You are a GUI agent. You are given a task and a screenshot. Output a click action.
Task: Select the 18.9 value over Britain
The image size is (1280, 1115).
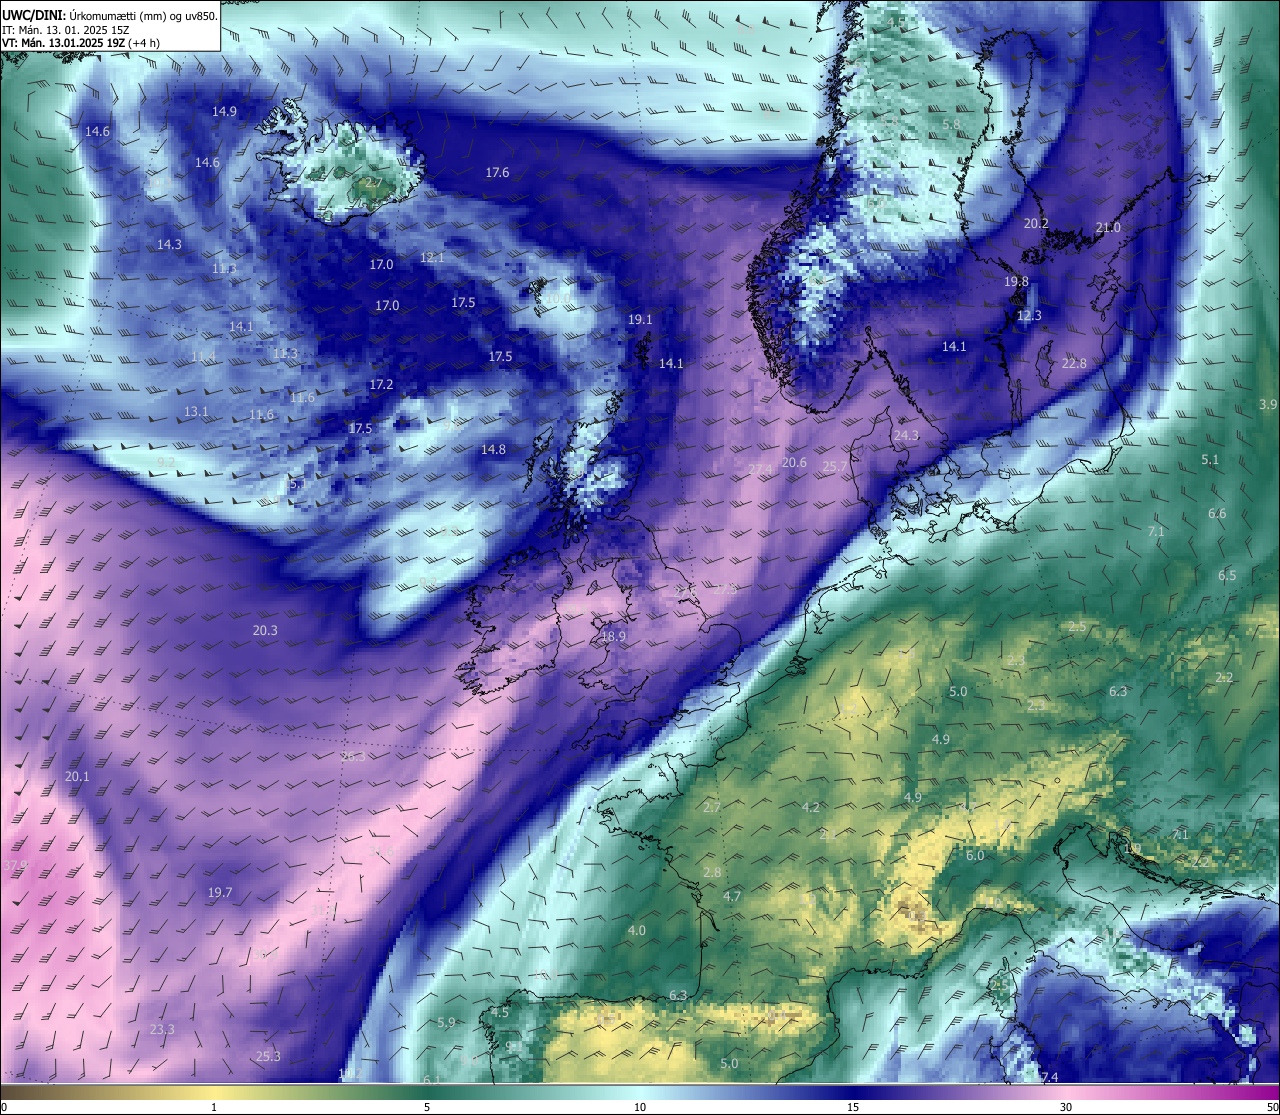point(613,637)
